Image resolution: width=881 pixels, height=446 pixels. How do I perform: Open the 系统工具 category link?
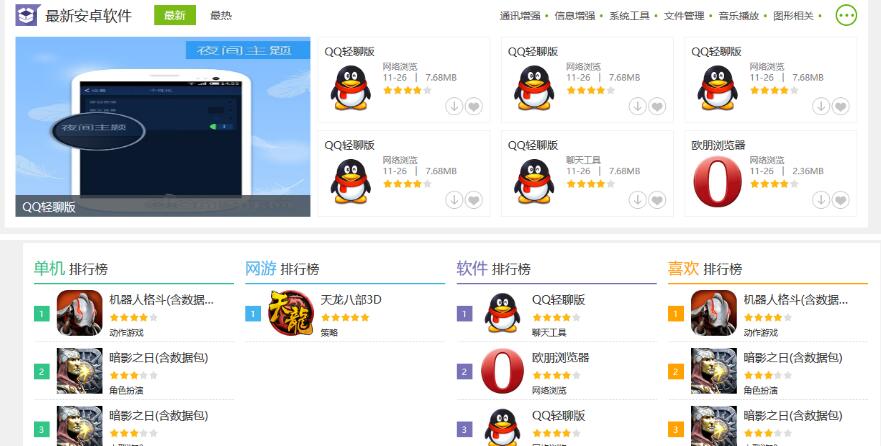tap(629, 16)
